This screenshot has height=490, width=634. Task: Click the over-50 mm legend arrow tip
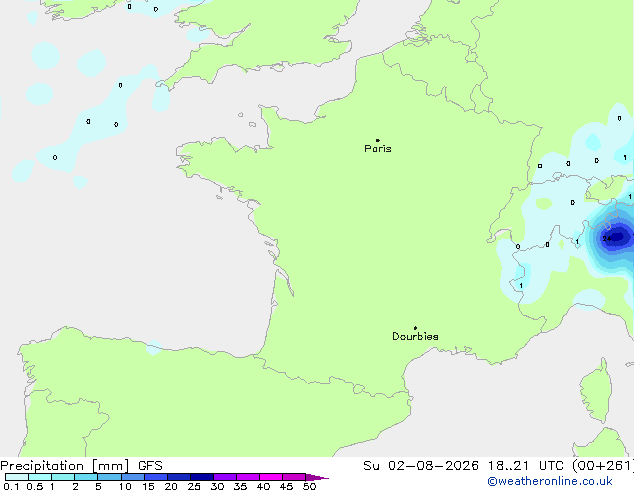point(317,477)
